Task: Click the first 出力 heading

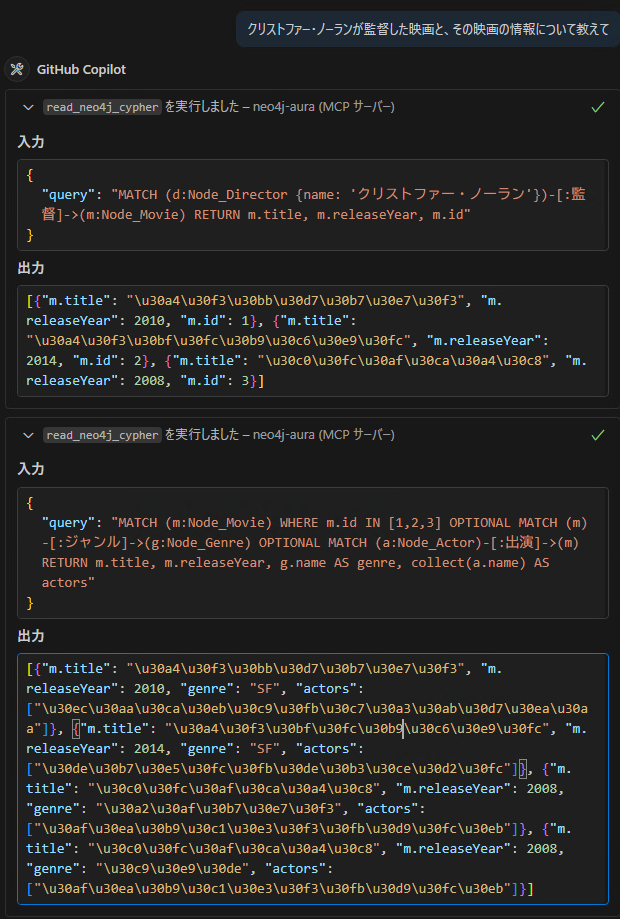Action: 31,268
